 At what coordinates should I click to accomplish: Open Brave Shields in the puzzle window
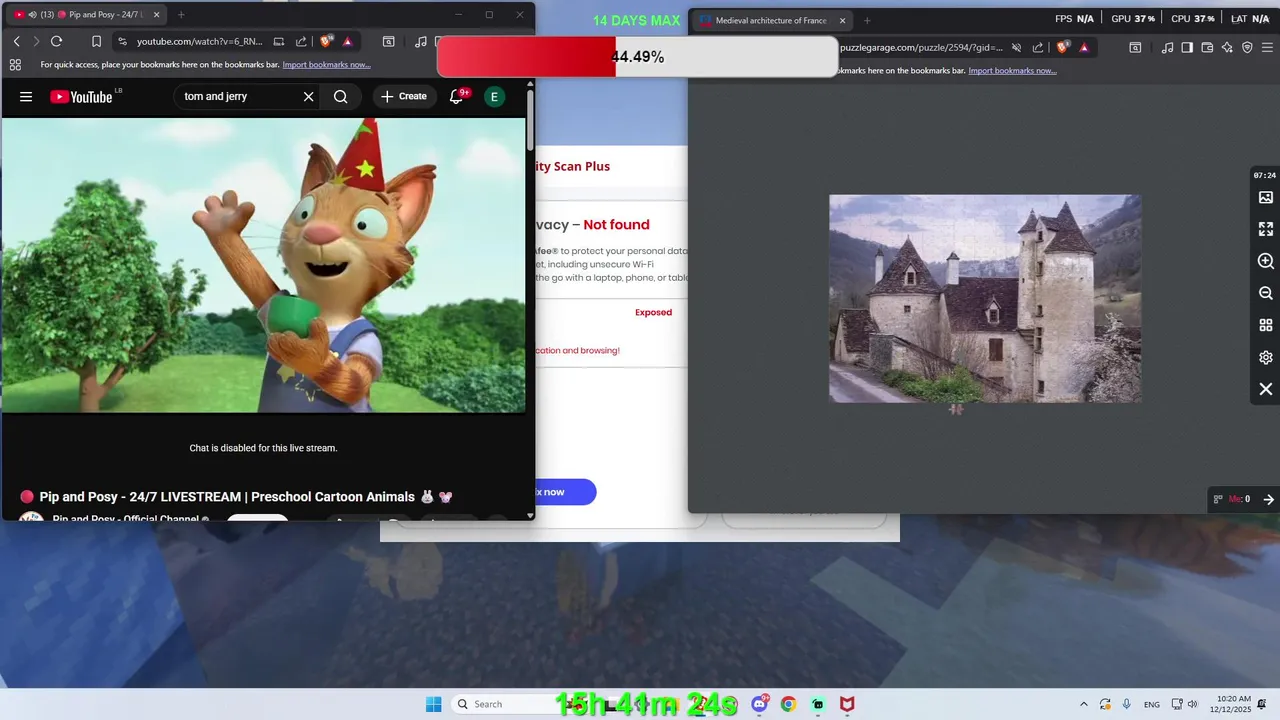point(1063,47)
